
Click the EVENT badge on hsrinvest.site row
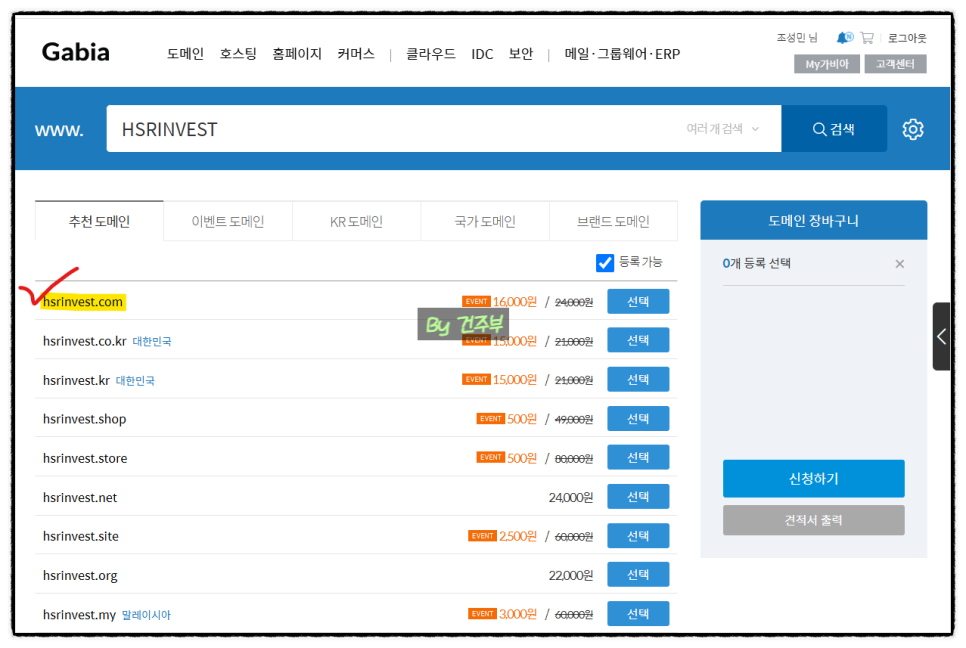(x=482, y=536)
